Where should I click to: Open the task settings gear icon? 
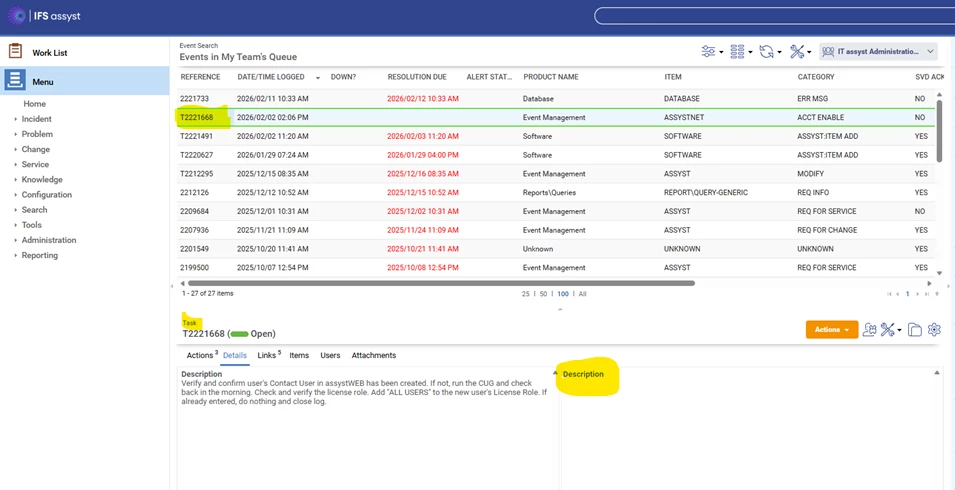[934, 330]
